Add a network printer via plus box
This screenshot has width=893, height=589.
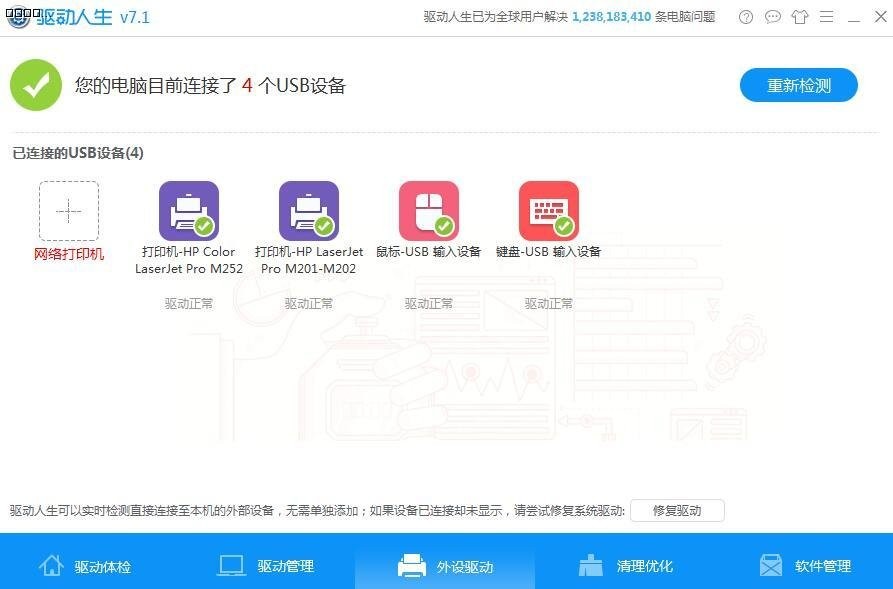pyautogui.click(x=69, y=211)
